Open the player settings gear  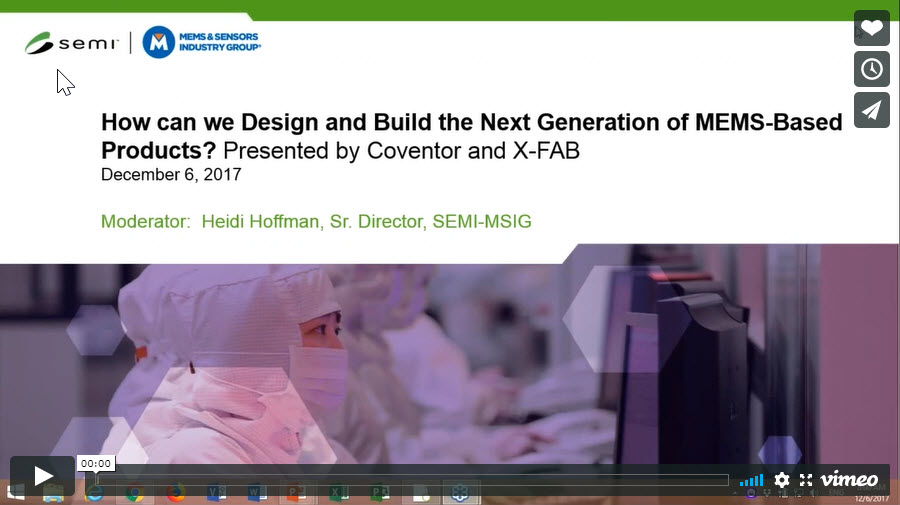pos(781,480)
